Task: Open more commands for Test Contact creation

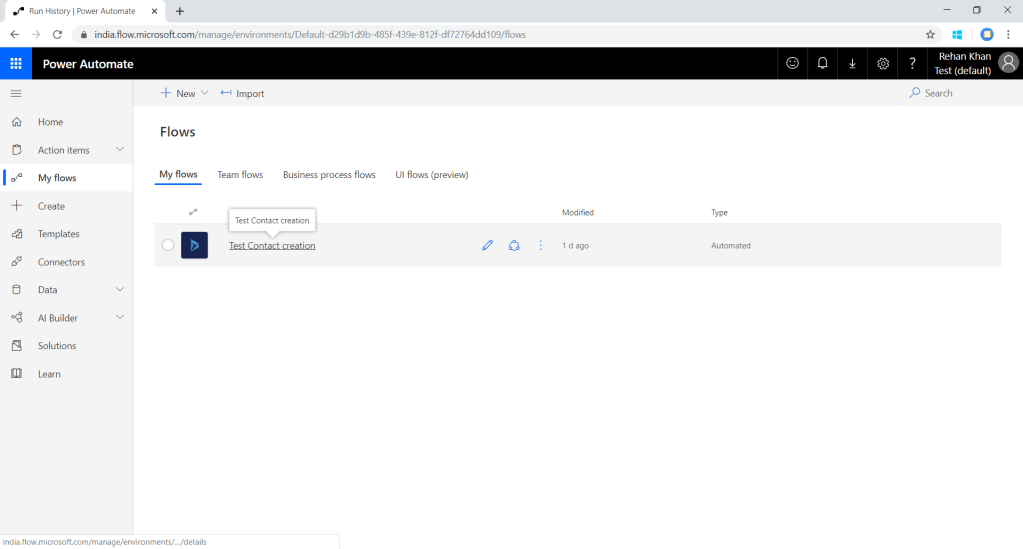Action: coord(541,246)
